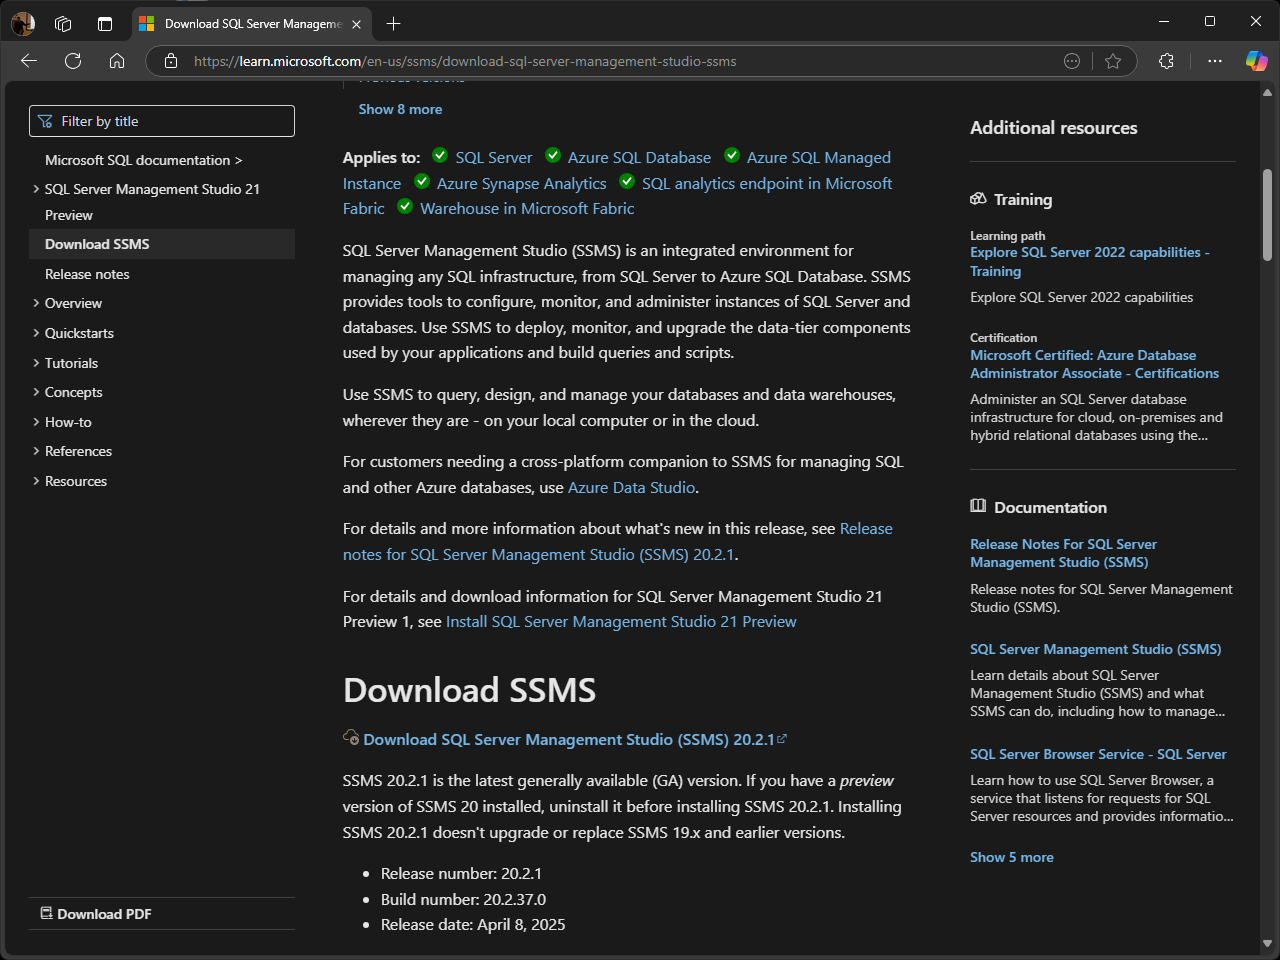Navigate back using the left arrow icon
The image size is (1280, 960).
[28, 61]
